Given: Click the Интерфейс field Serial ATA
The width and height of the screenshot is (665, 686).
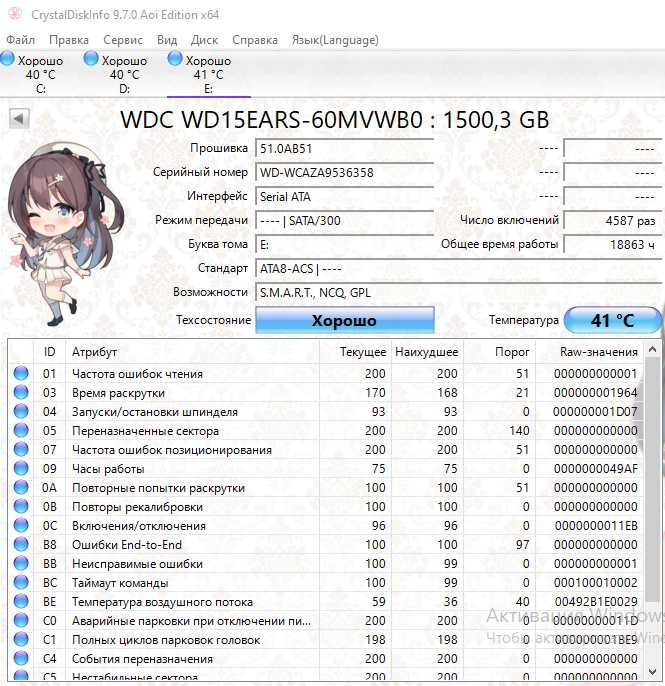Looking at the screenshot, I should (x=344, y=196).
